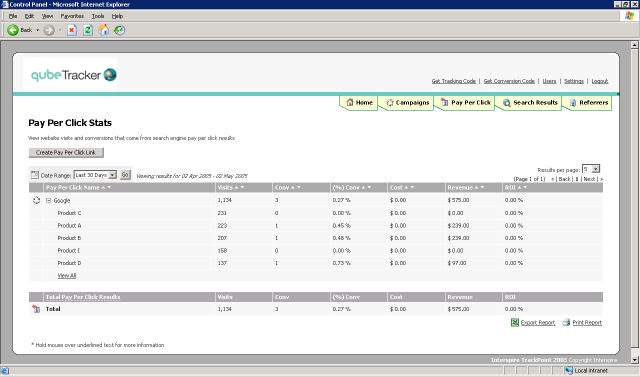Viewport: 640px width, 377px height.
Task: Open the Get Tracking Code link
Action: tap(453, 81)
